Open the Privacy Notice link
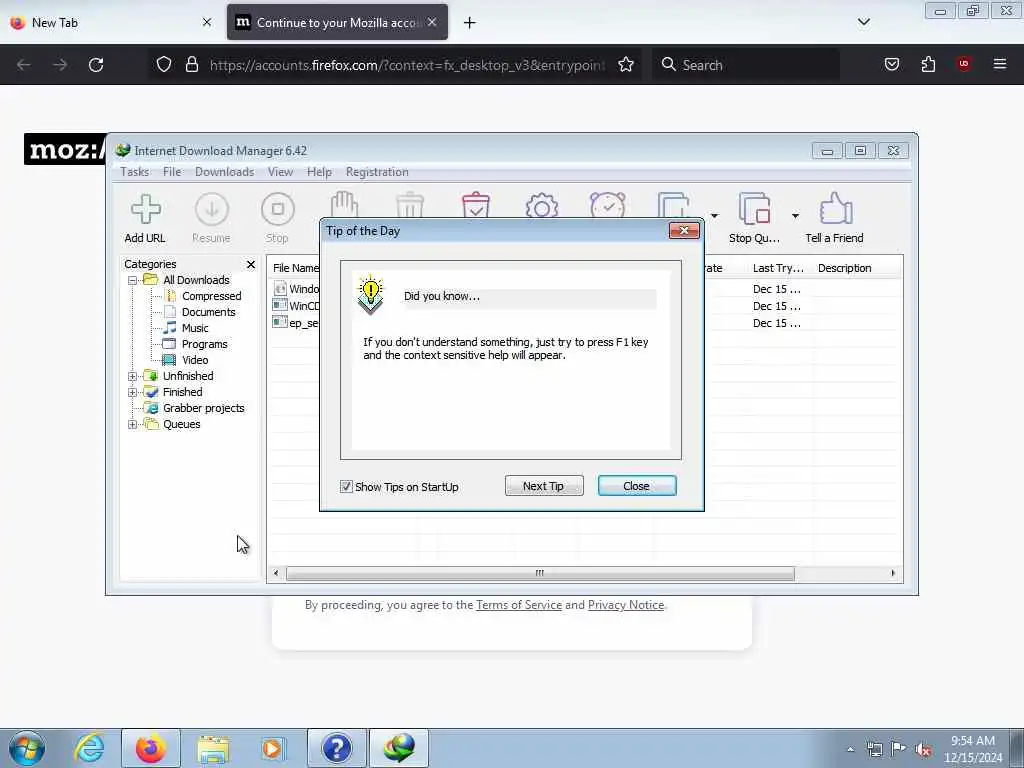The image size is (1024, 768). 626,605
